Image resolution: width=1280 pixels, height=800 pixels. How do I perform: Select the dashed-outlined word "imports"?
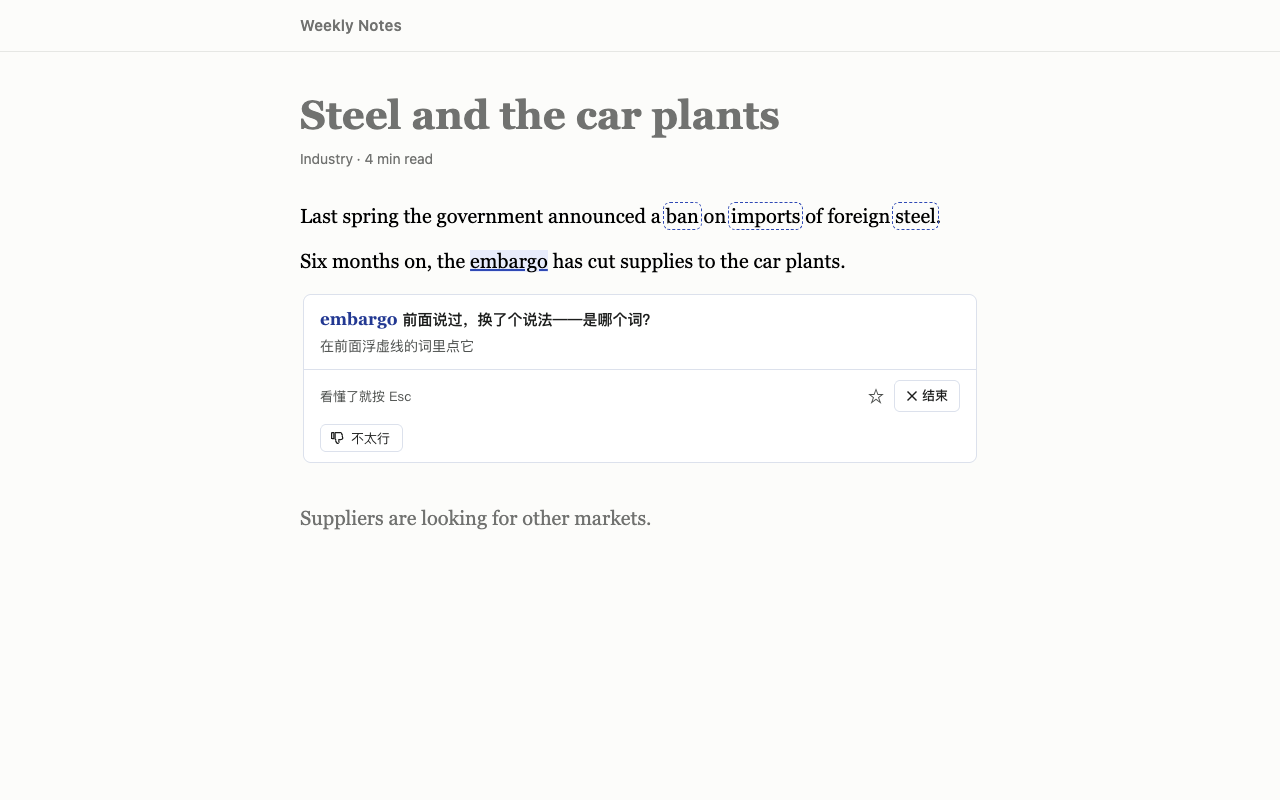click(x=766, y=216)
